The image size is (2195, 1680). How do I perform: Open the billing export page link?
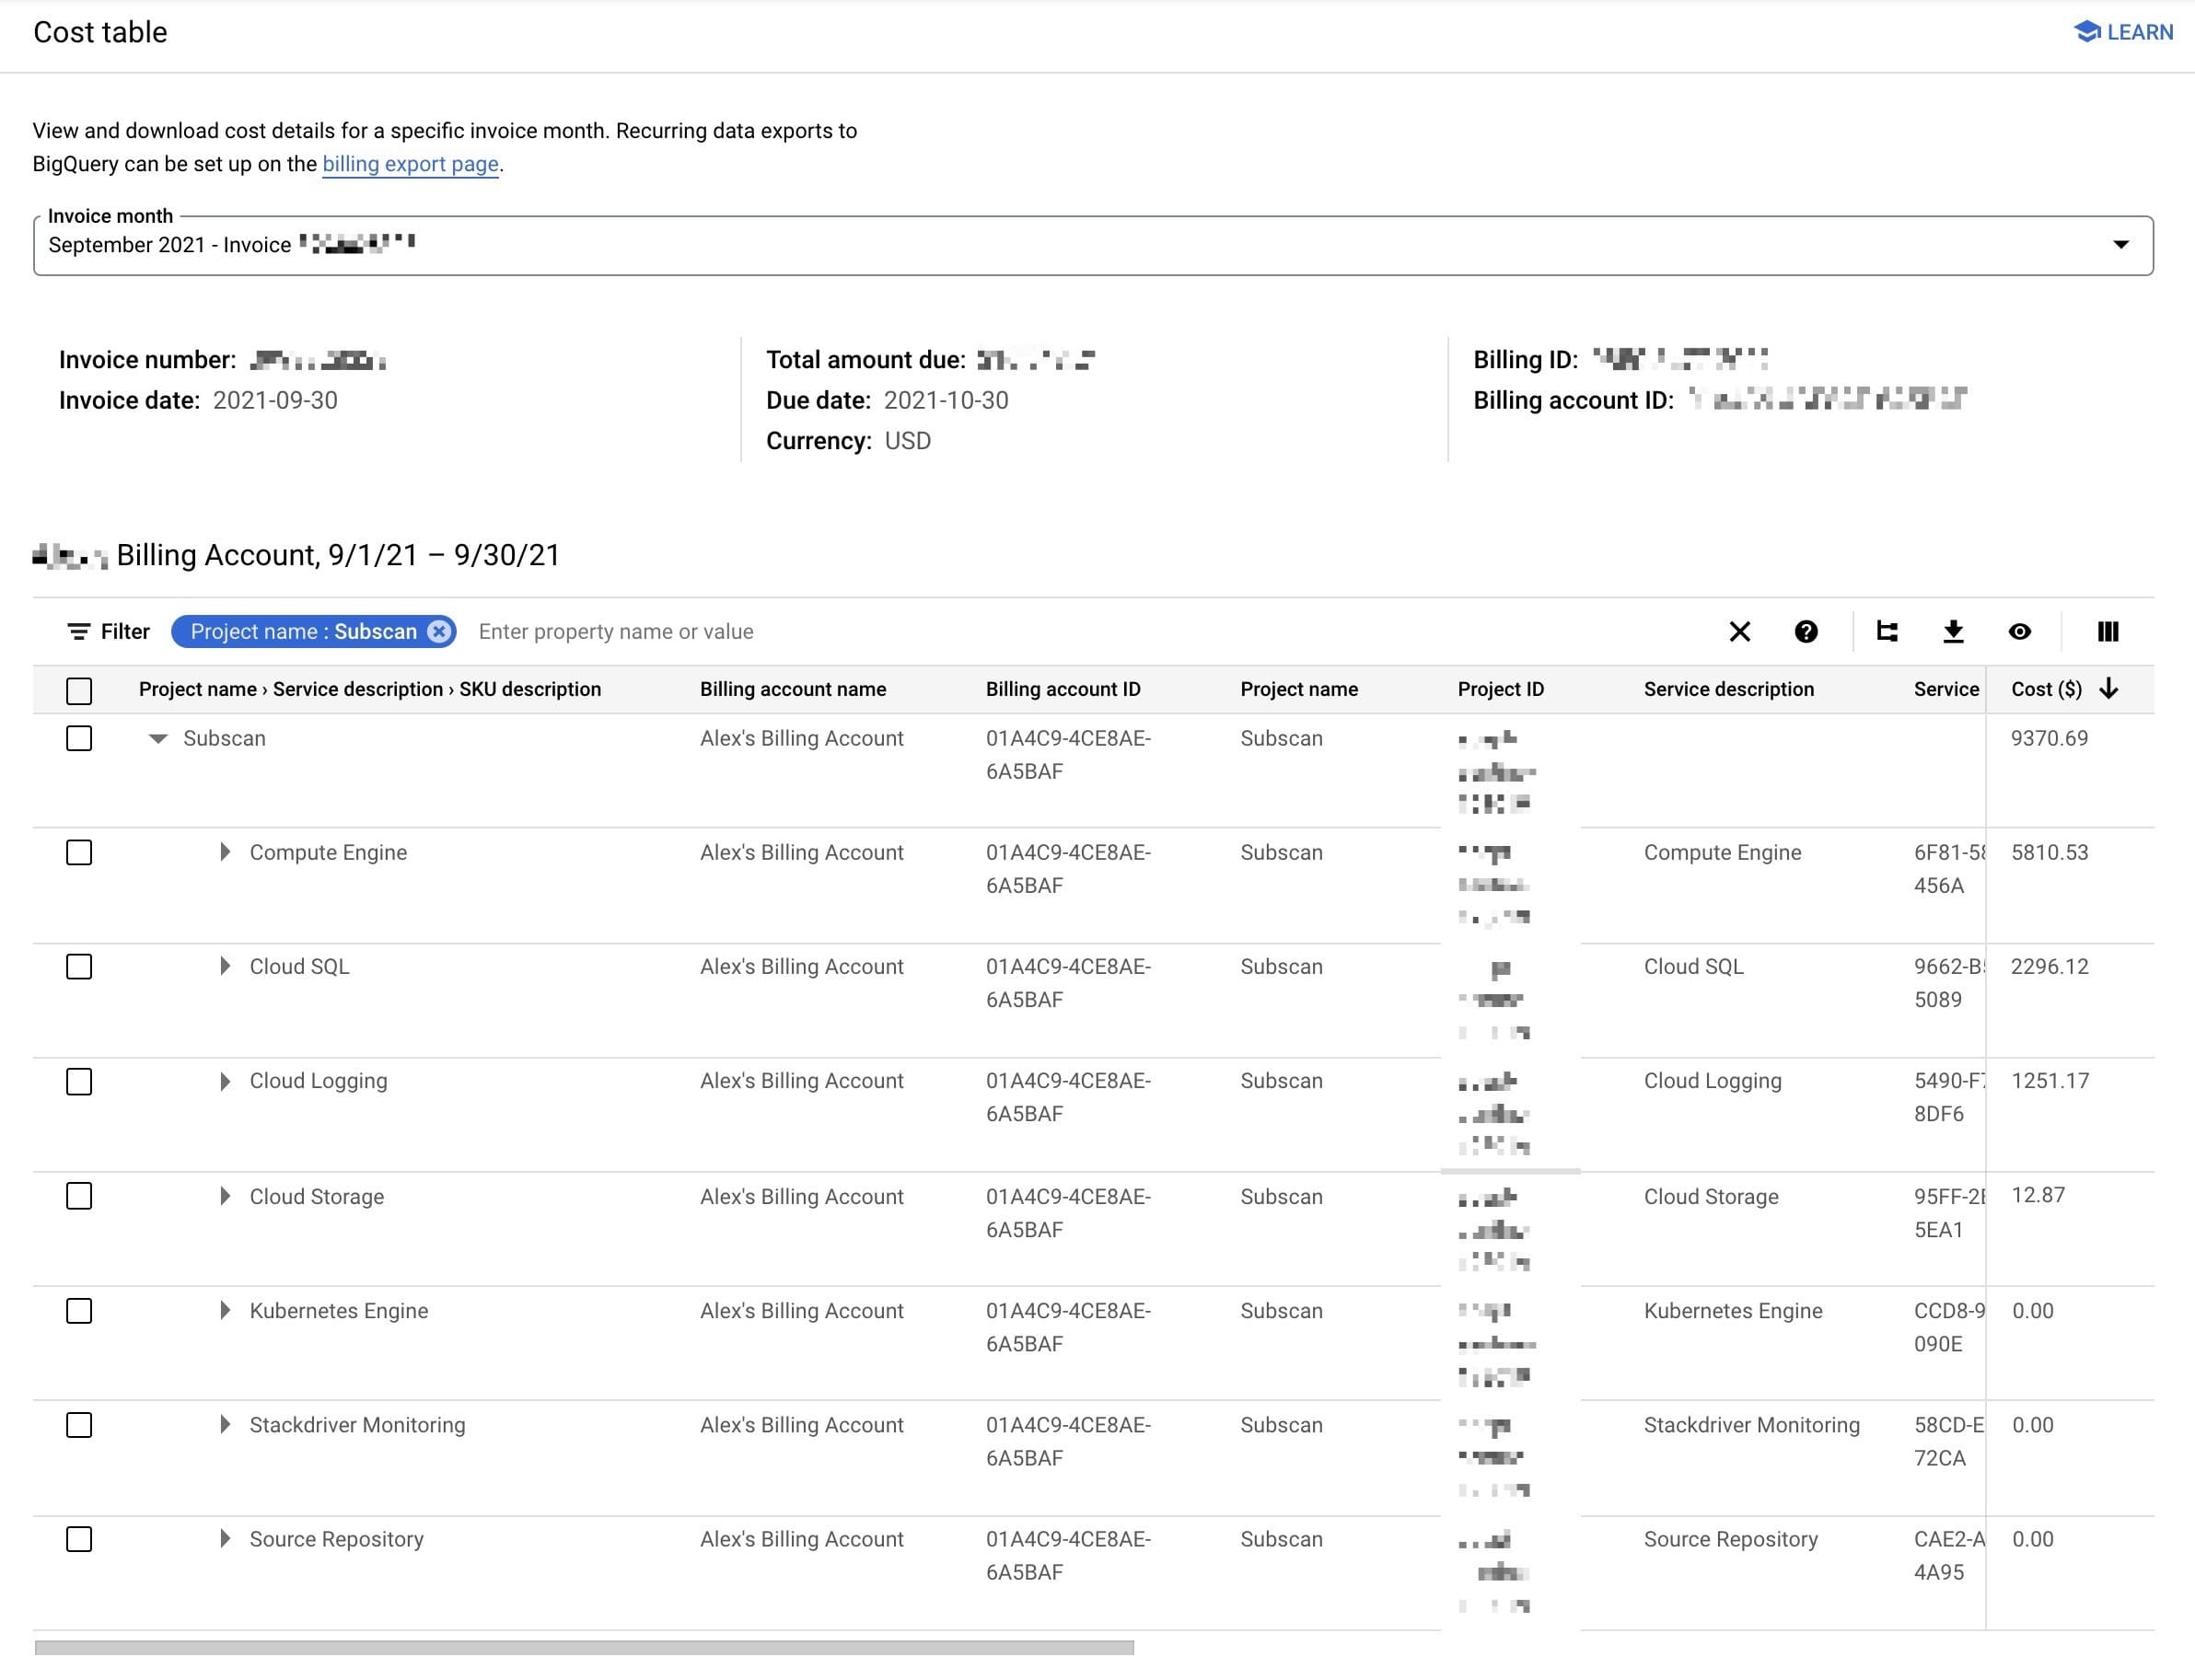click(x=410, y=164)
